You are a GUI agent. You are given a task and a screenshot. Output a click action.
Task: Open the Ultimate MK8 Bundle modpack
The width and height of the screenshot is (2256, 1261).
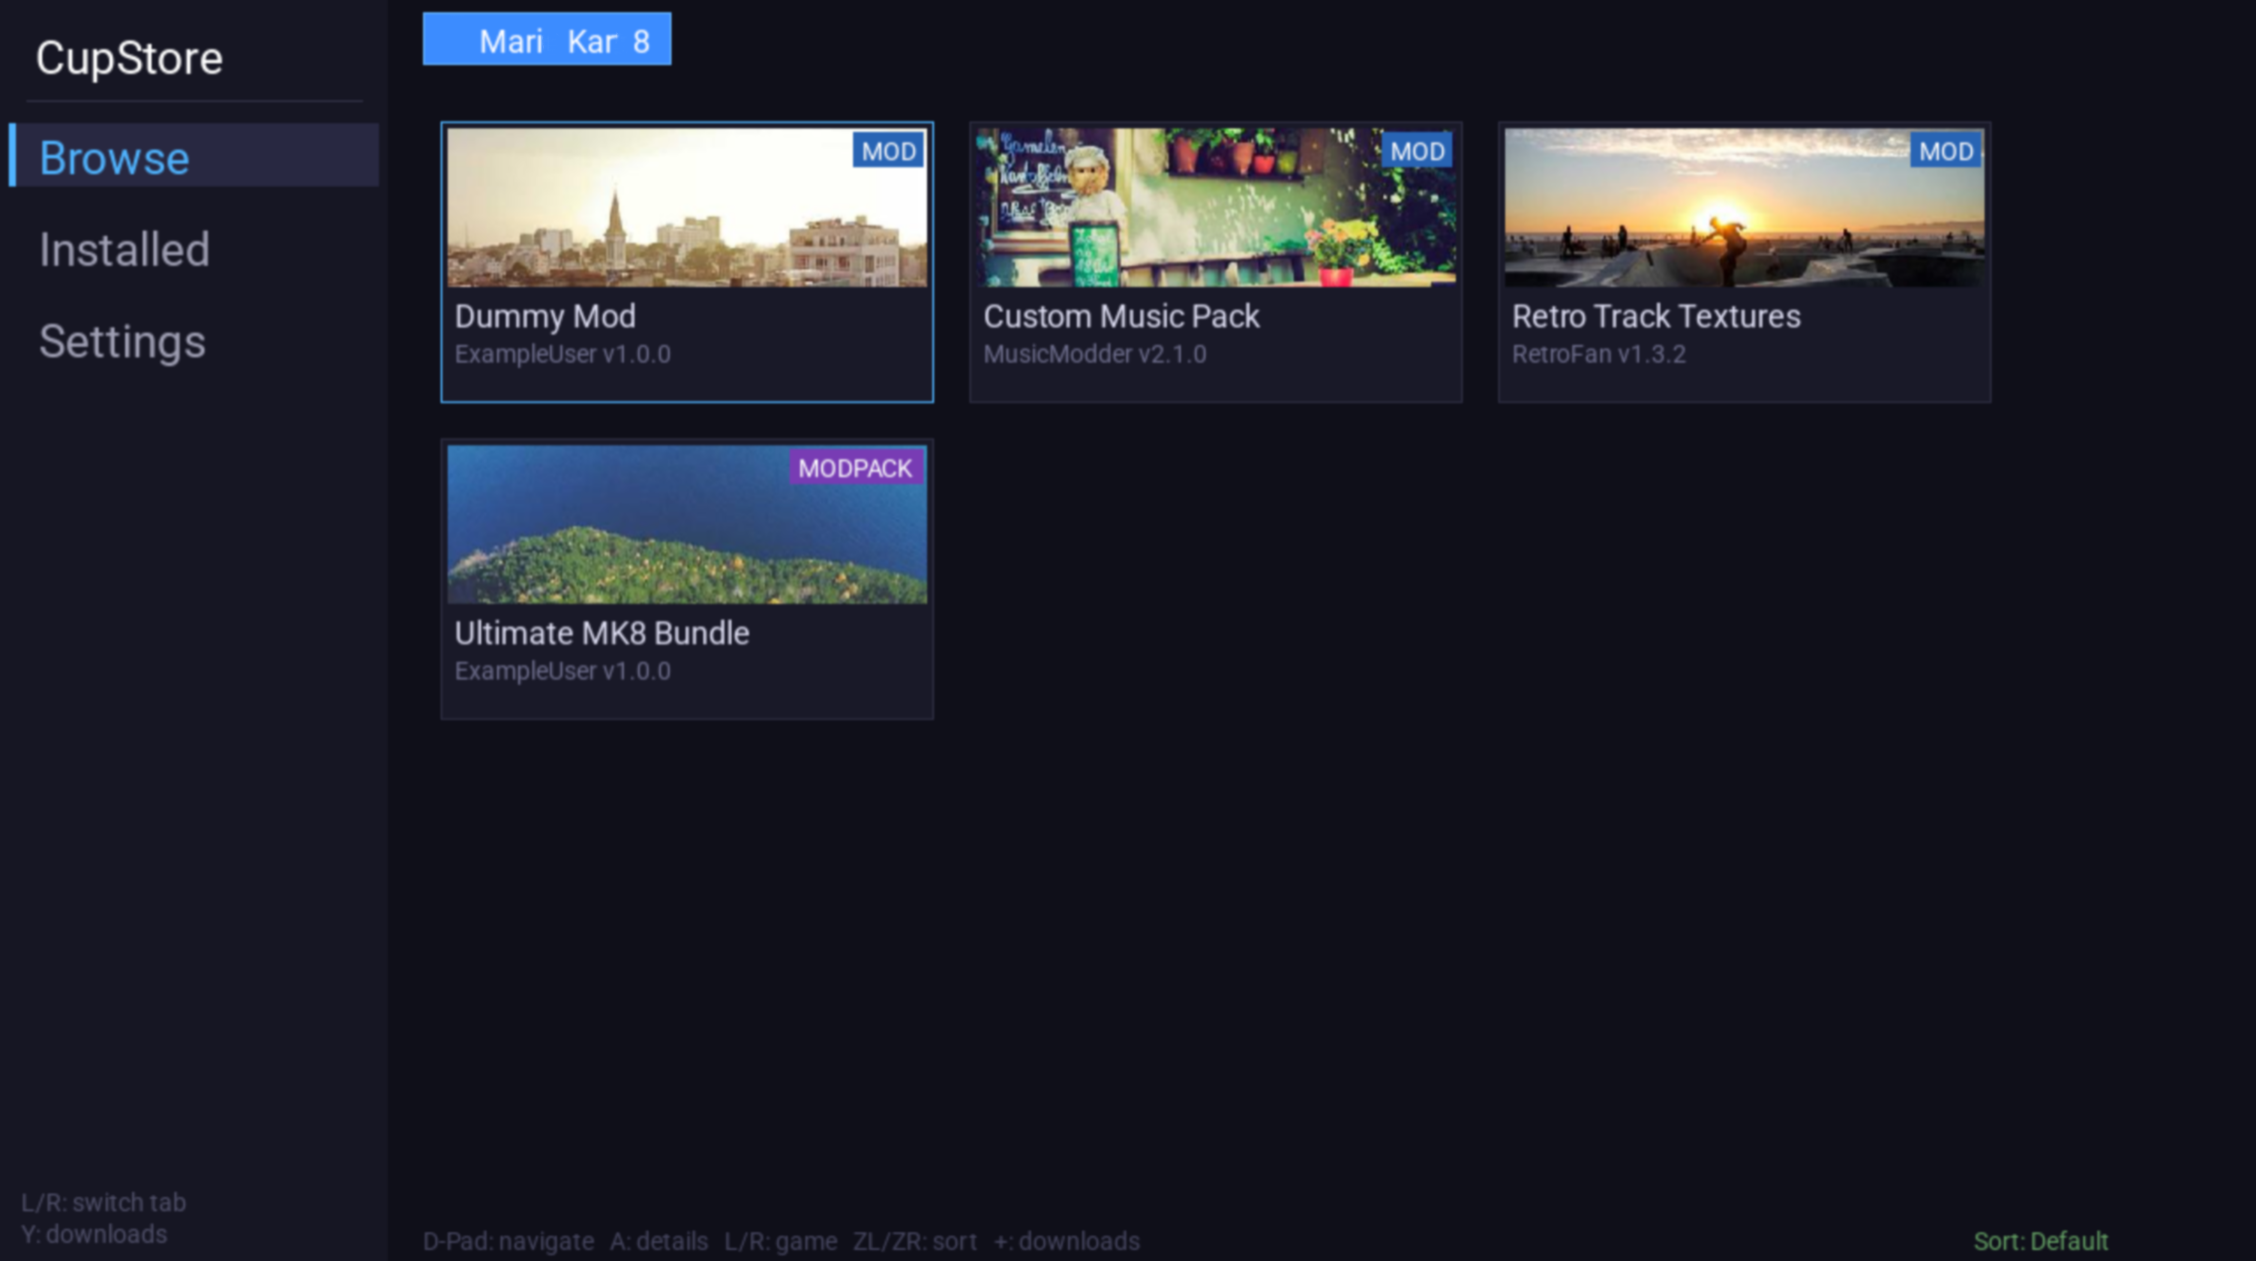[x=686, y=578]
